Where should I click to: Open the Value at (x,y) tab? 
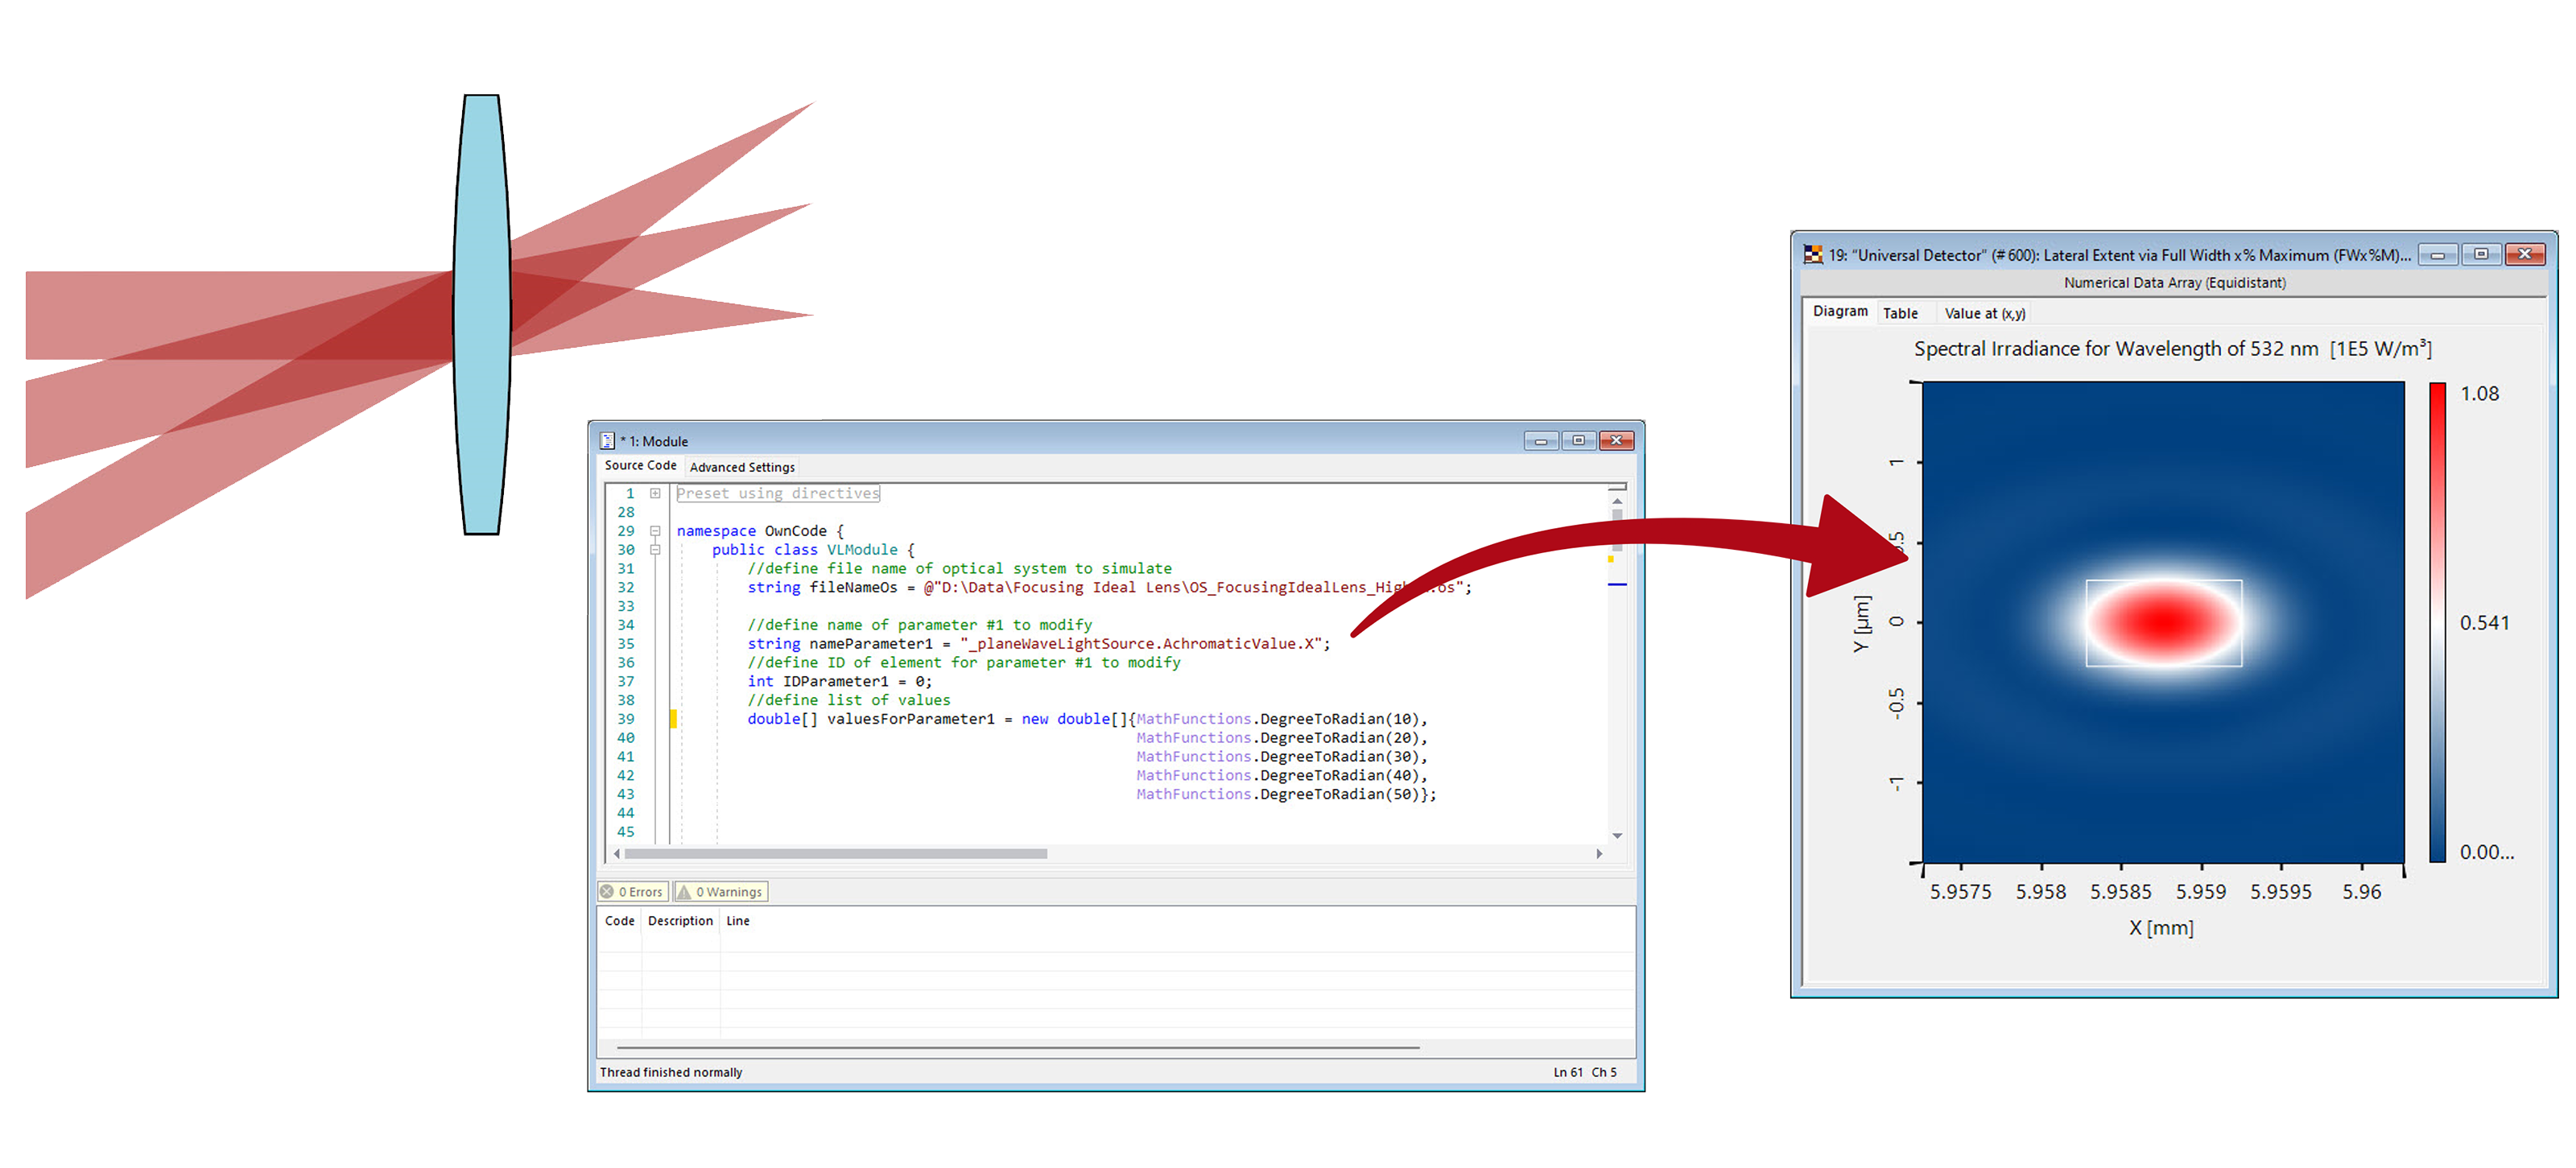1984,314
